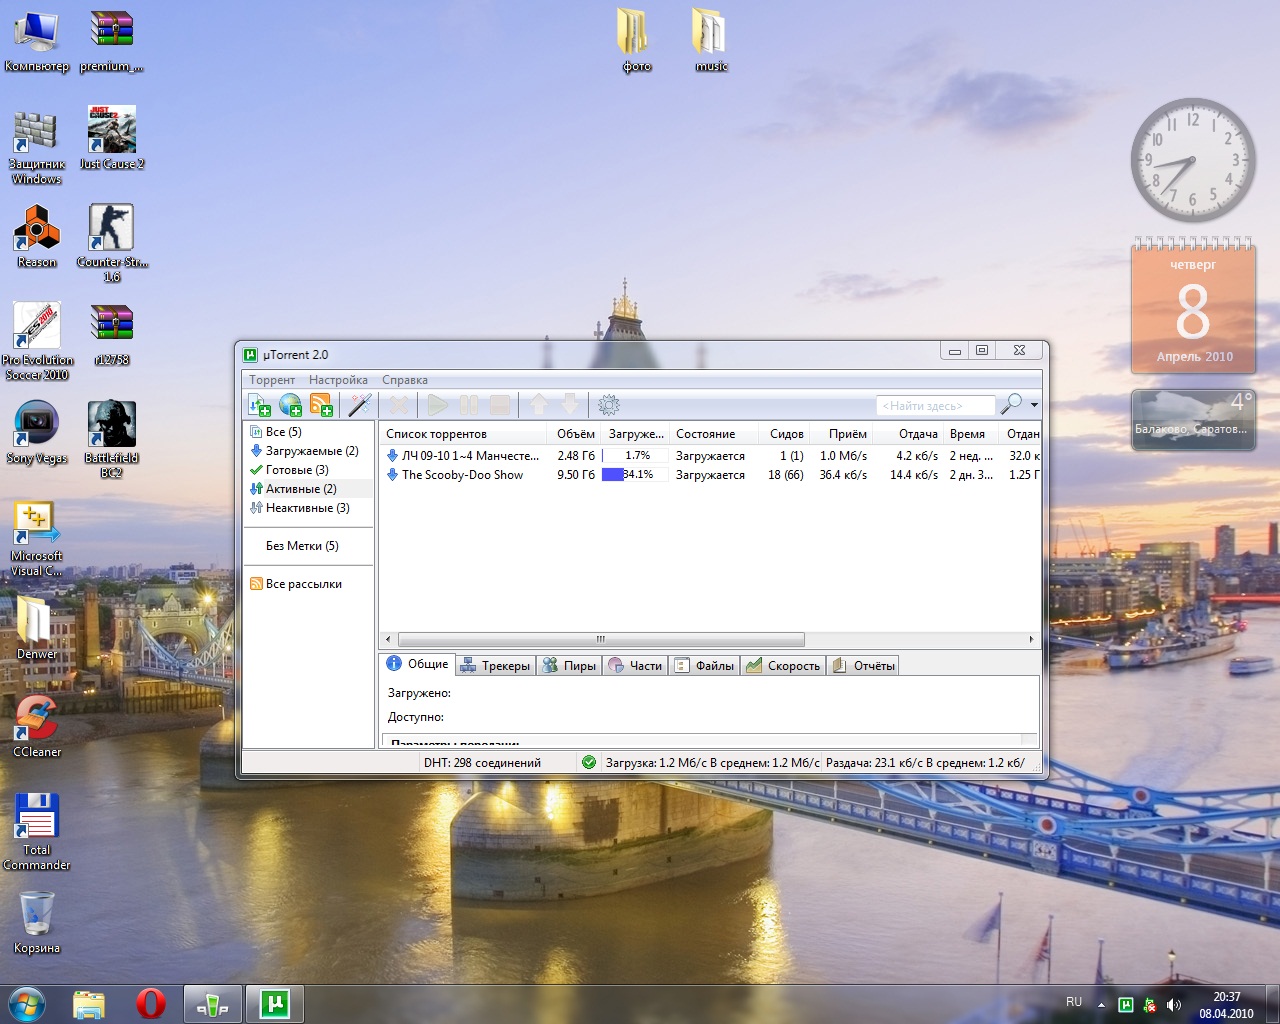Click the Add Torrent toolbar icon

pos(259,405)
